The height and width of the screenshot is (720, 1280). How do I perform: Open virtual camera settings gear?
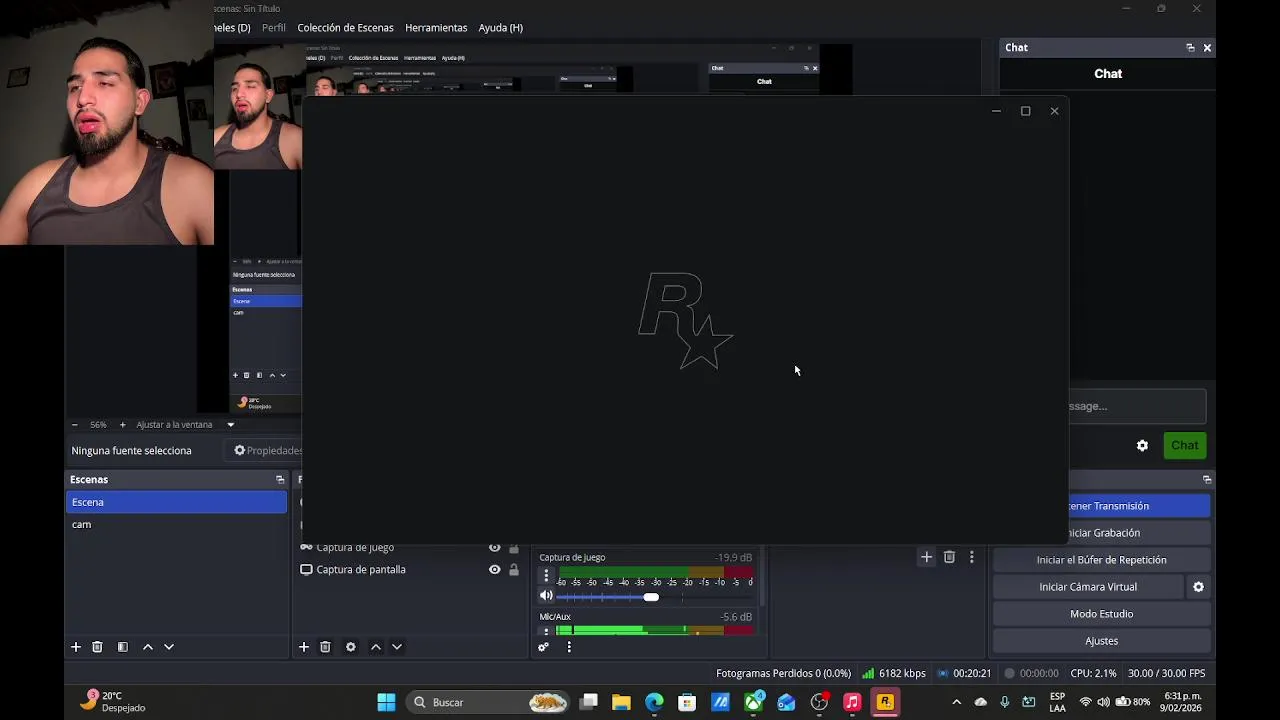point(1198,587)
